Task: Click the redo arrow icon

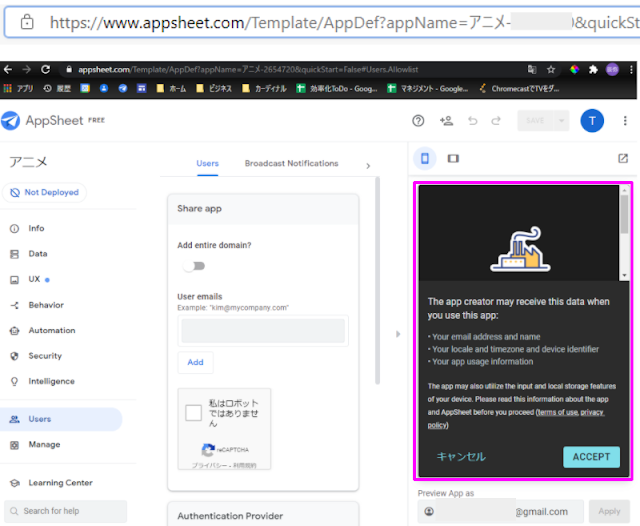Action: 496,121
